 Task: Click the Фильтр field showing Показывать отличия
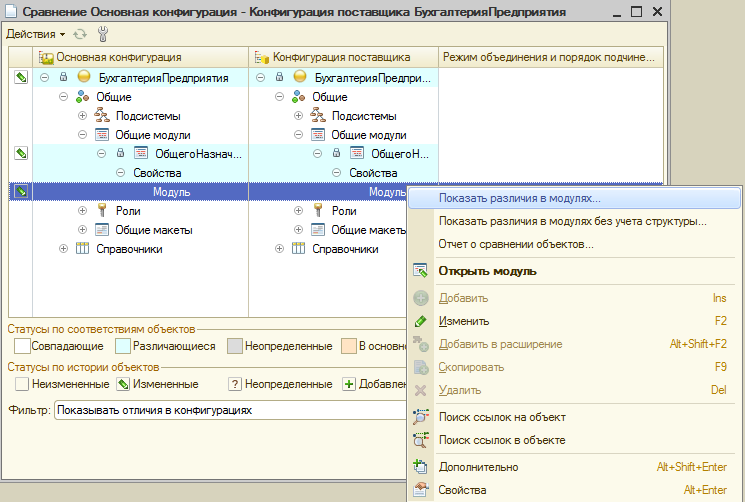tap(230, 410)
